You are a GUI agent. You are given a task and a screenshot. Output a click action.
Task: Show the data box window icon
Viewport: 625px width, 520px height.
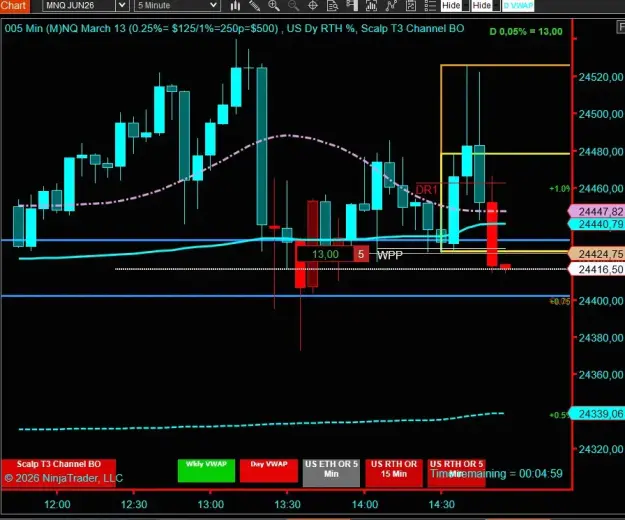tap(332, 6)
